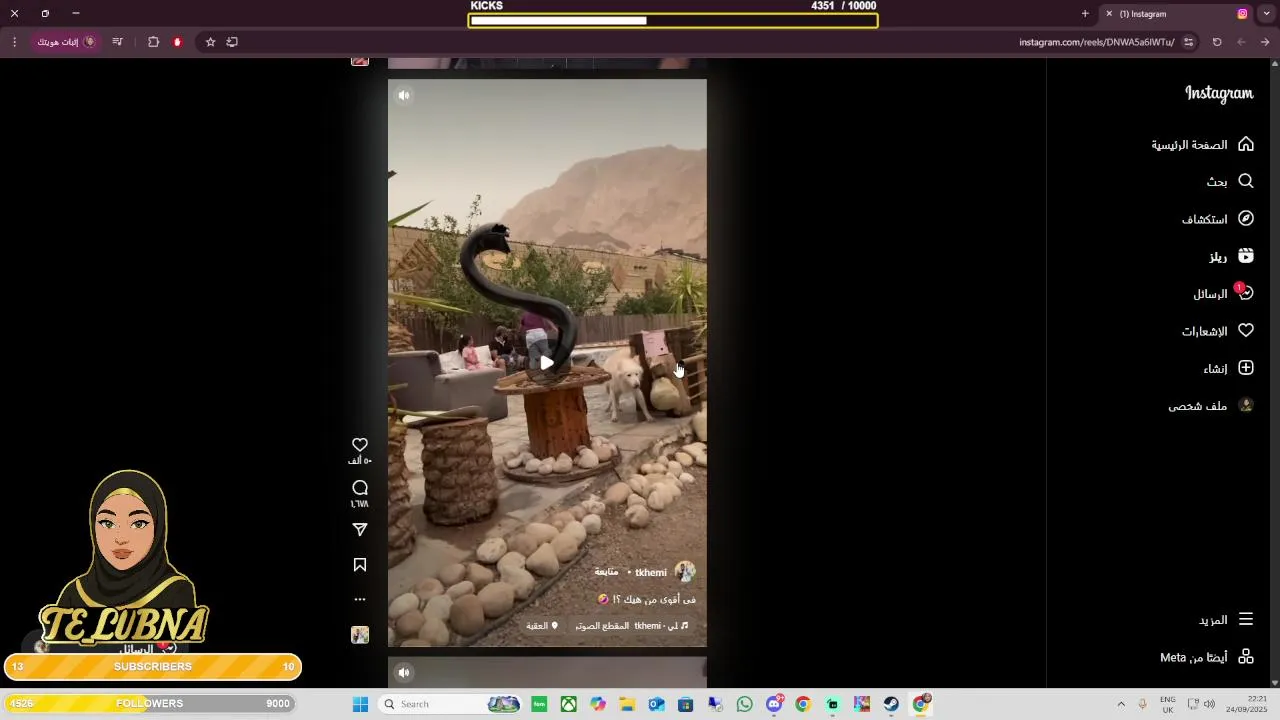Open Instagram Home (الصفحة الرئيسية)
Image resolution: width=1280 pixels, height=720 pixels.
[1202, 144]
